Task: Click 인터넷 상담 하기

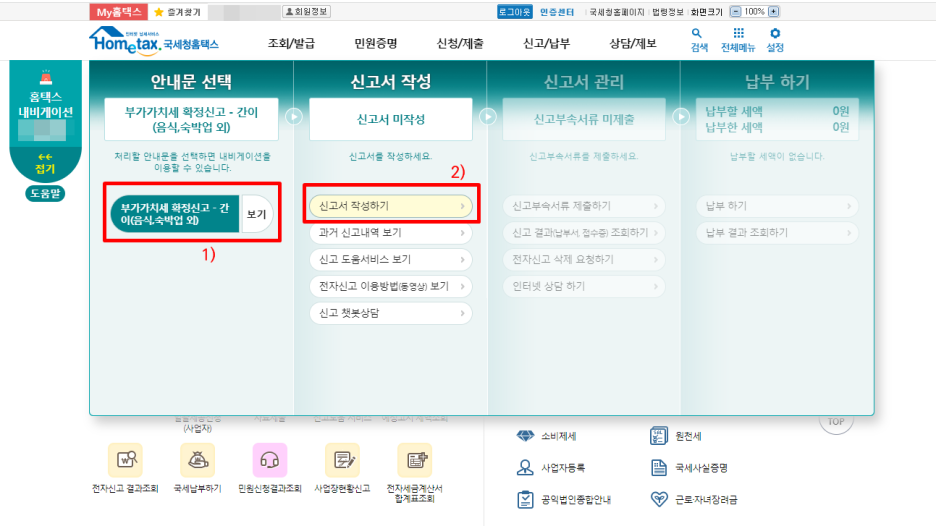Action: coord(584,287)
